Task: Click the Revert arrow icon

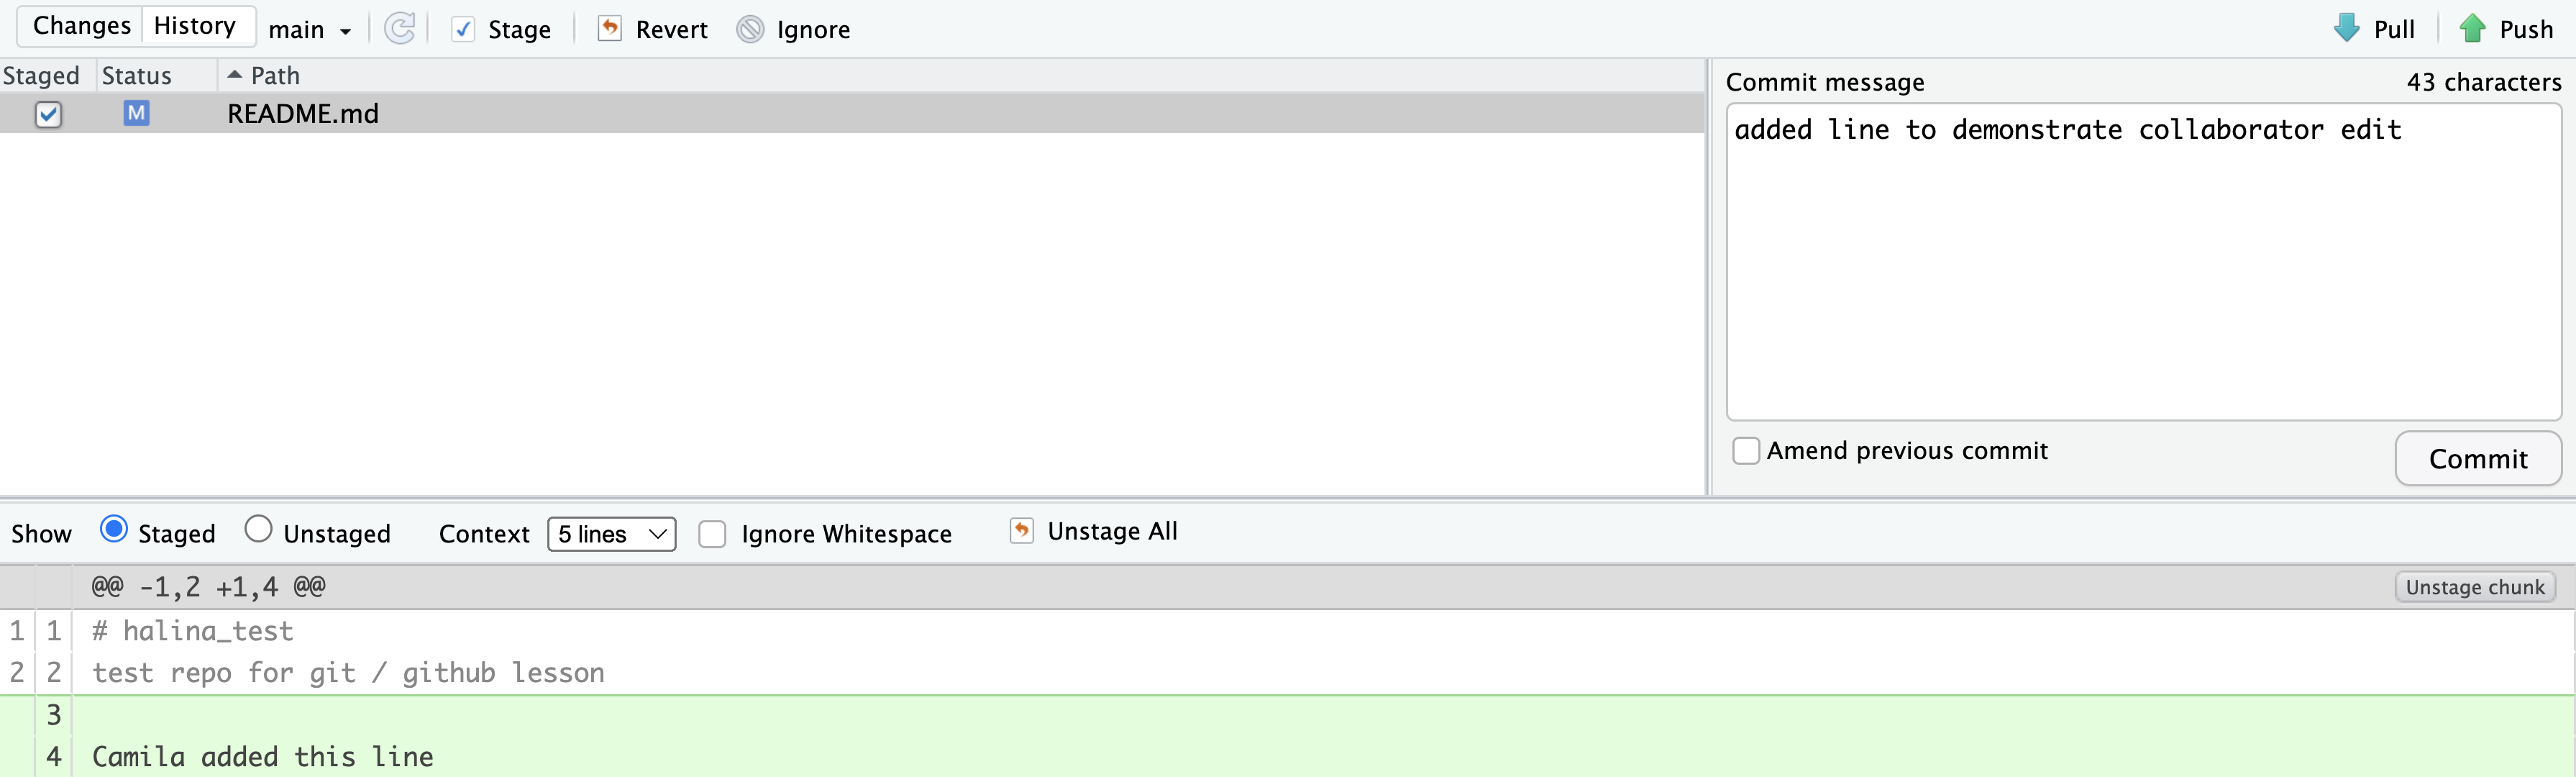Action: click(x=609, y=28)
